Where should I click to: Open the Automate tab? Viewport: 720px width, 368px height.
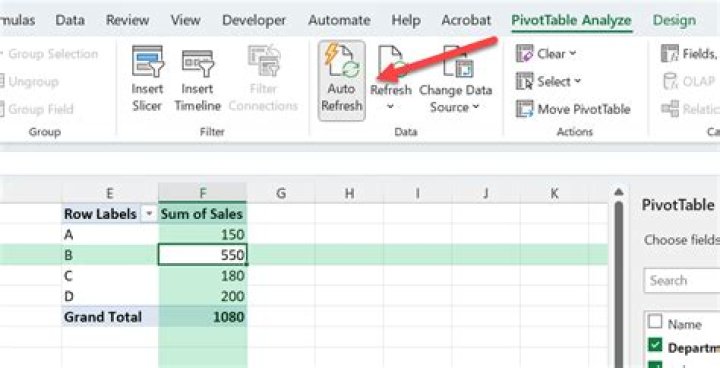click(339, 20)
